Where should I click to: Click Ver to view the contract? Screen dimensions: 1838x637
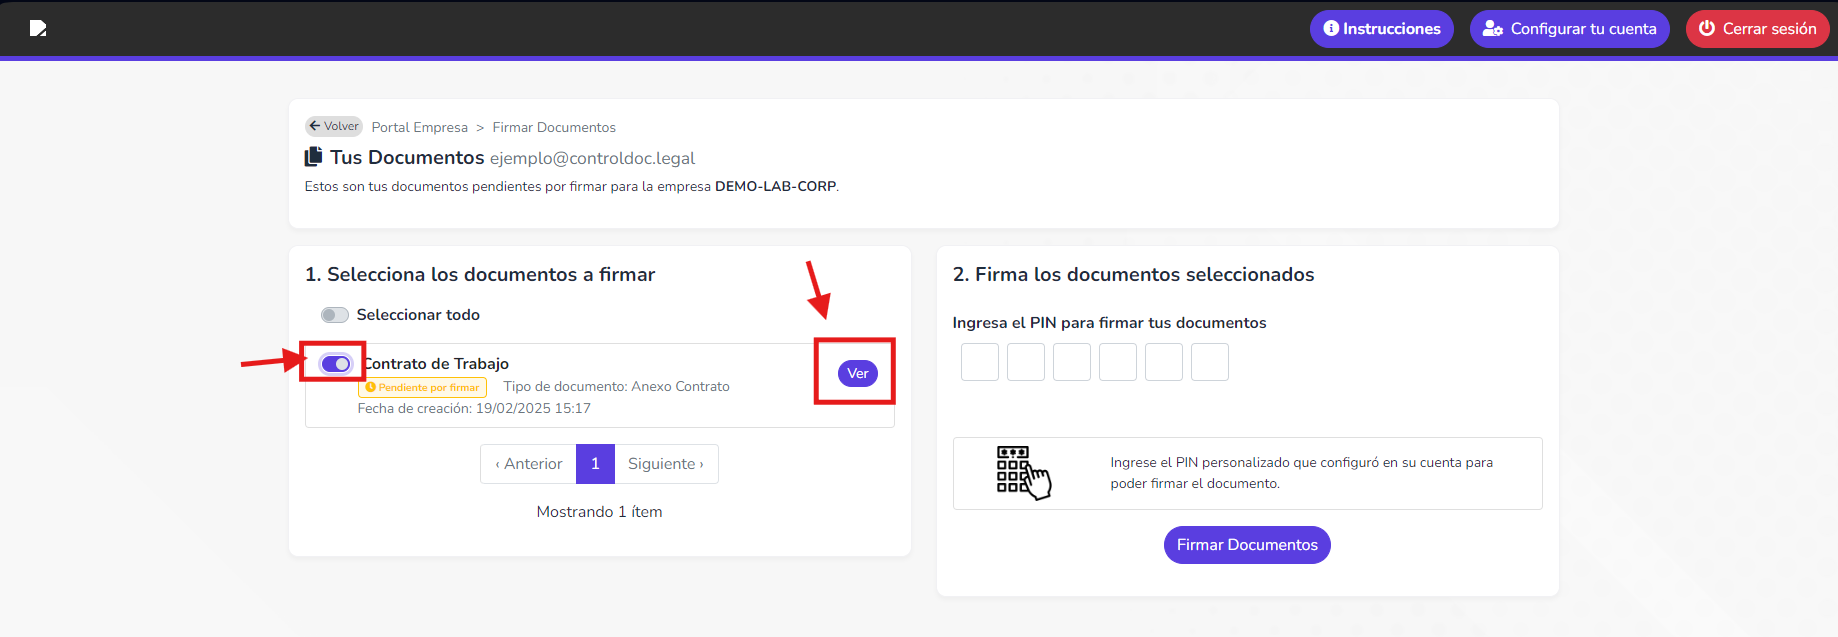[858, 373]
